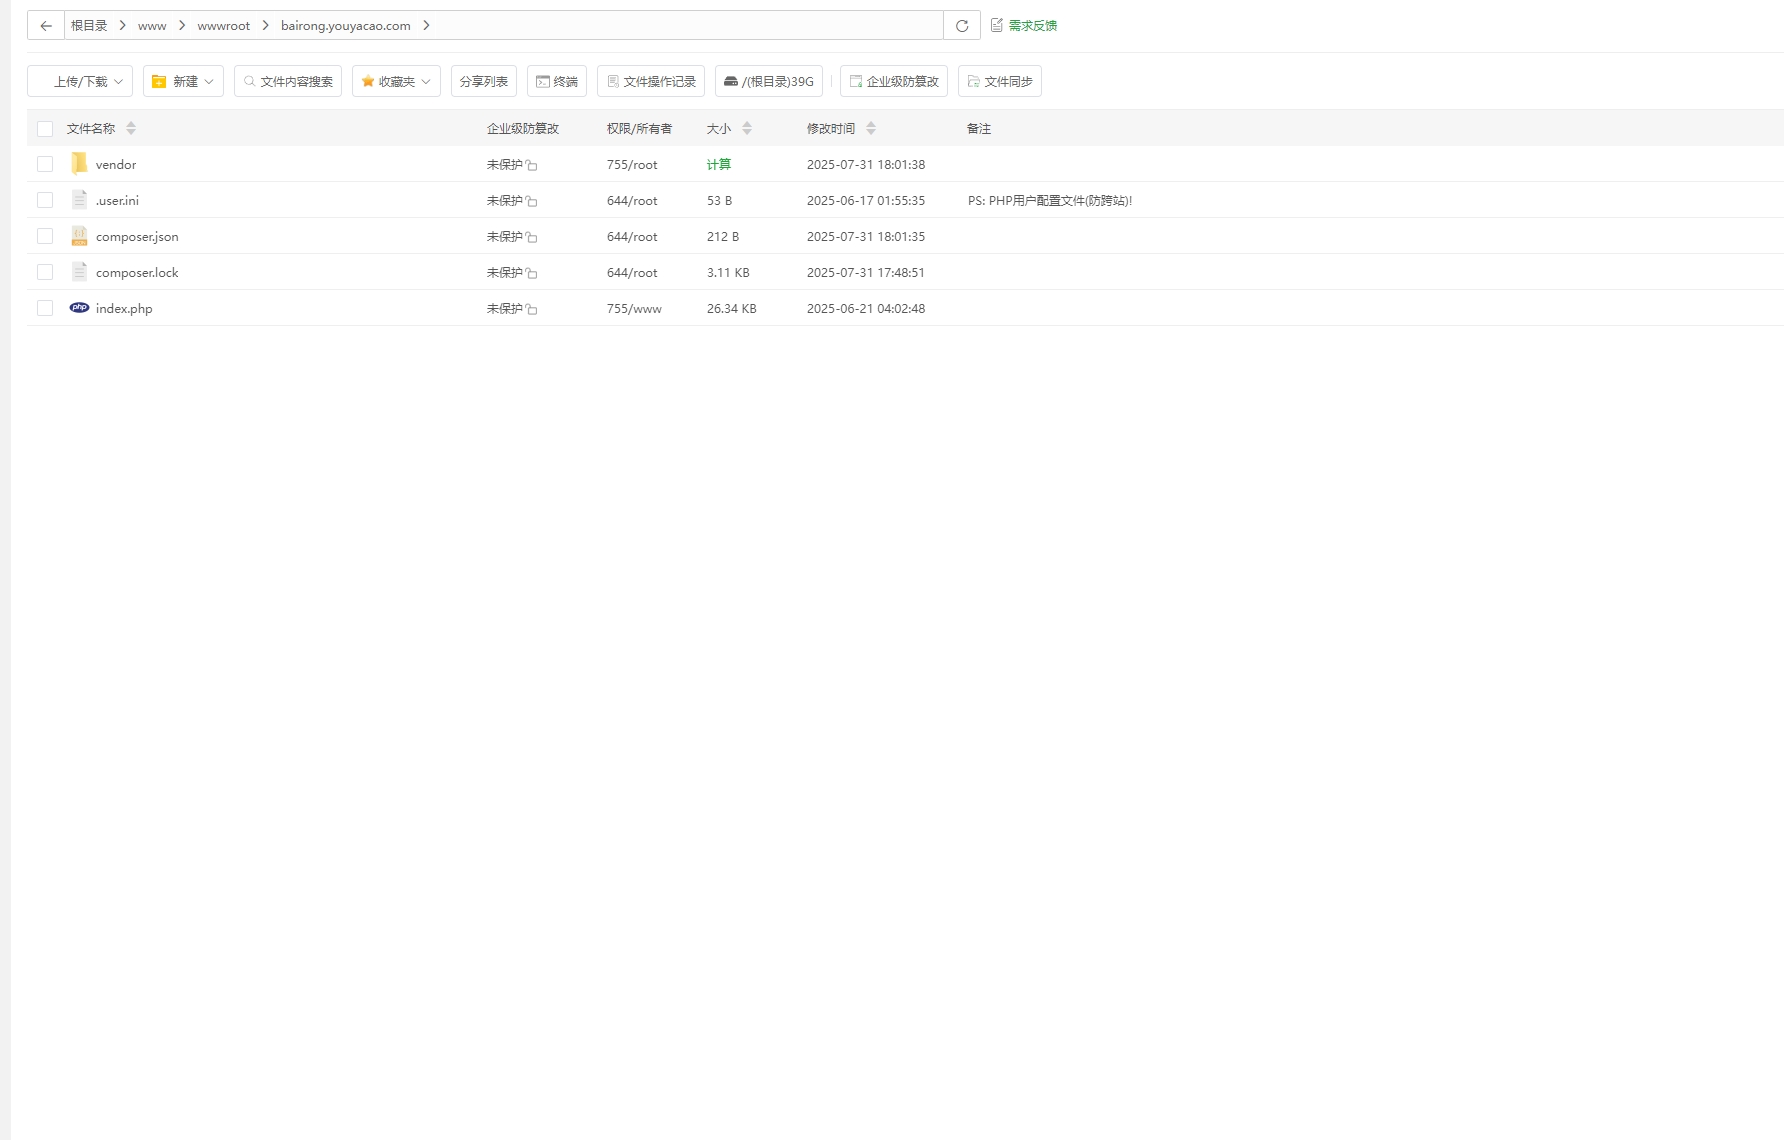Navigate to wwwroot in breadcrumb

(224, 26)
